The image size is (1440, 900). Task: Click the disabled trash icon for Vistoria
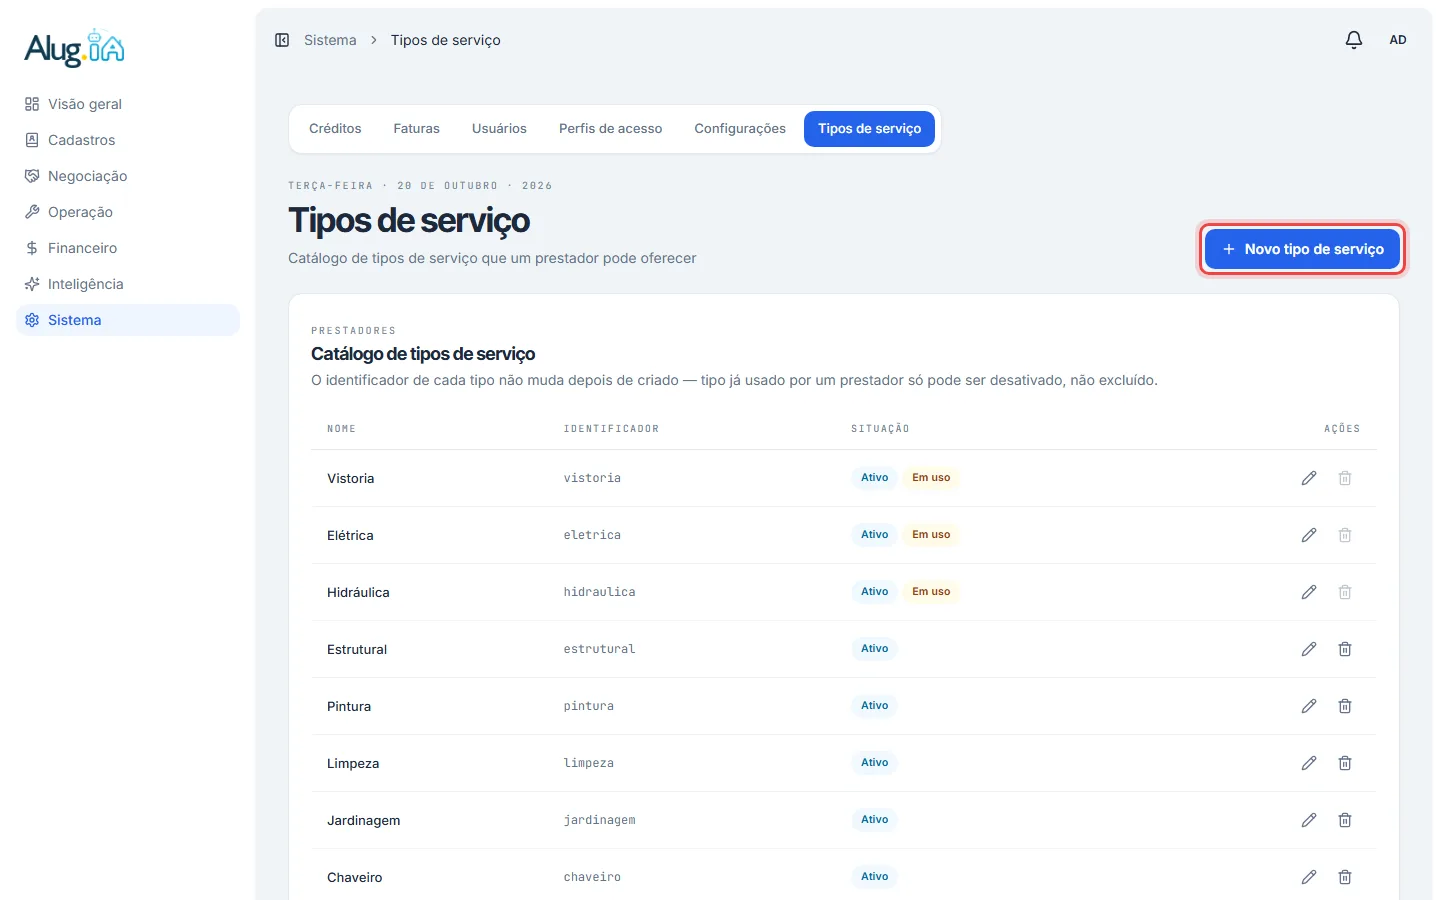(1345, 478)
